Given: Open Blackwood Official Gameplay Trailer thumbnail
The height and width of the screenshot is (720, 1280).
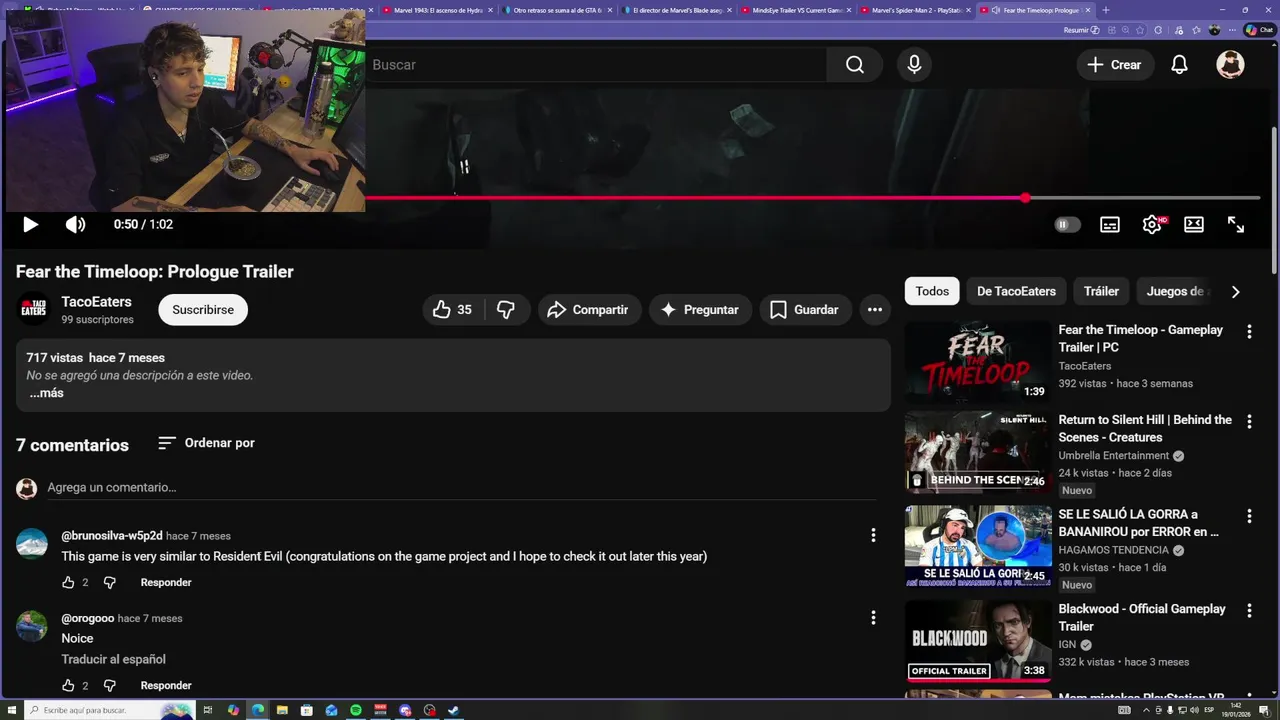Looking at the screenshot, I should [978, 640].
